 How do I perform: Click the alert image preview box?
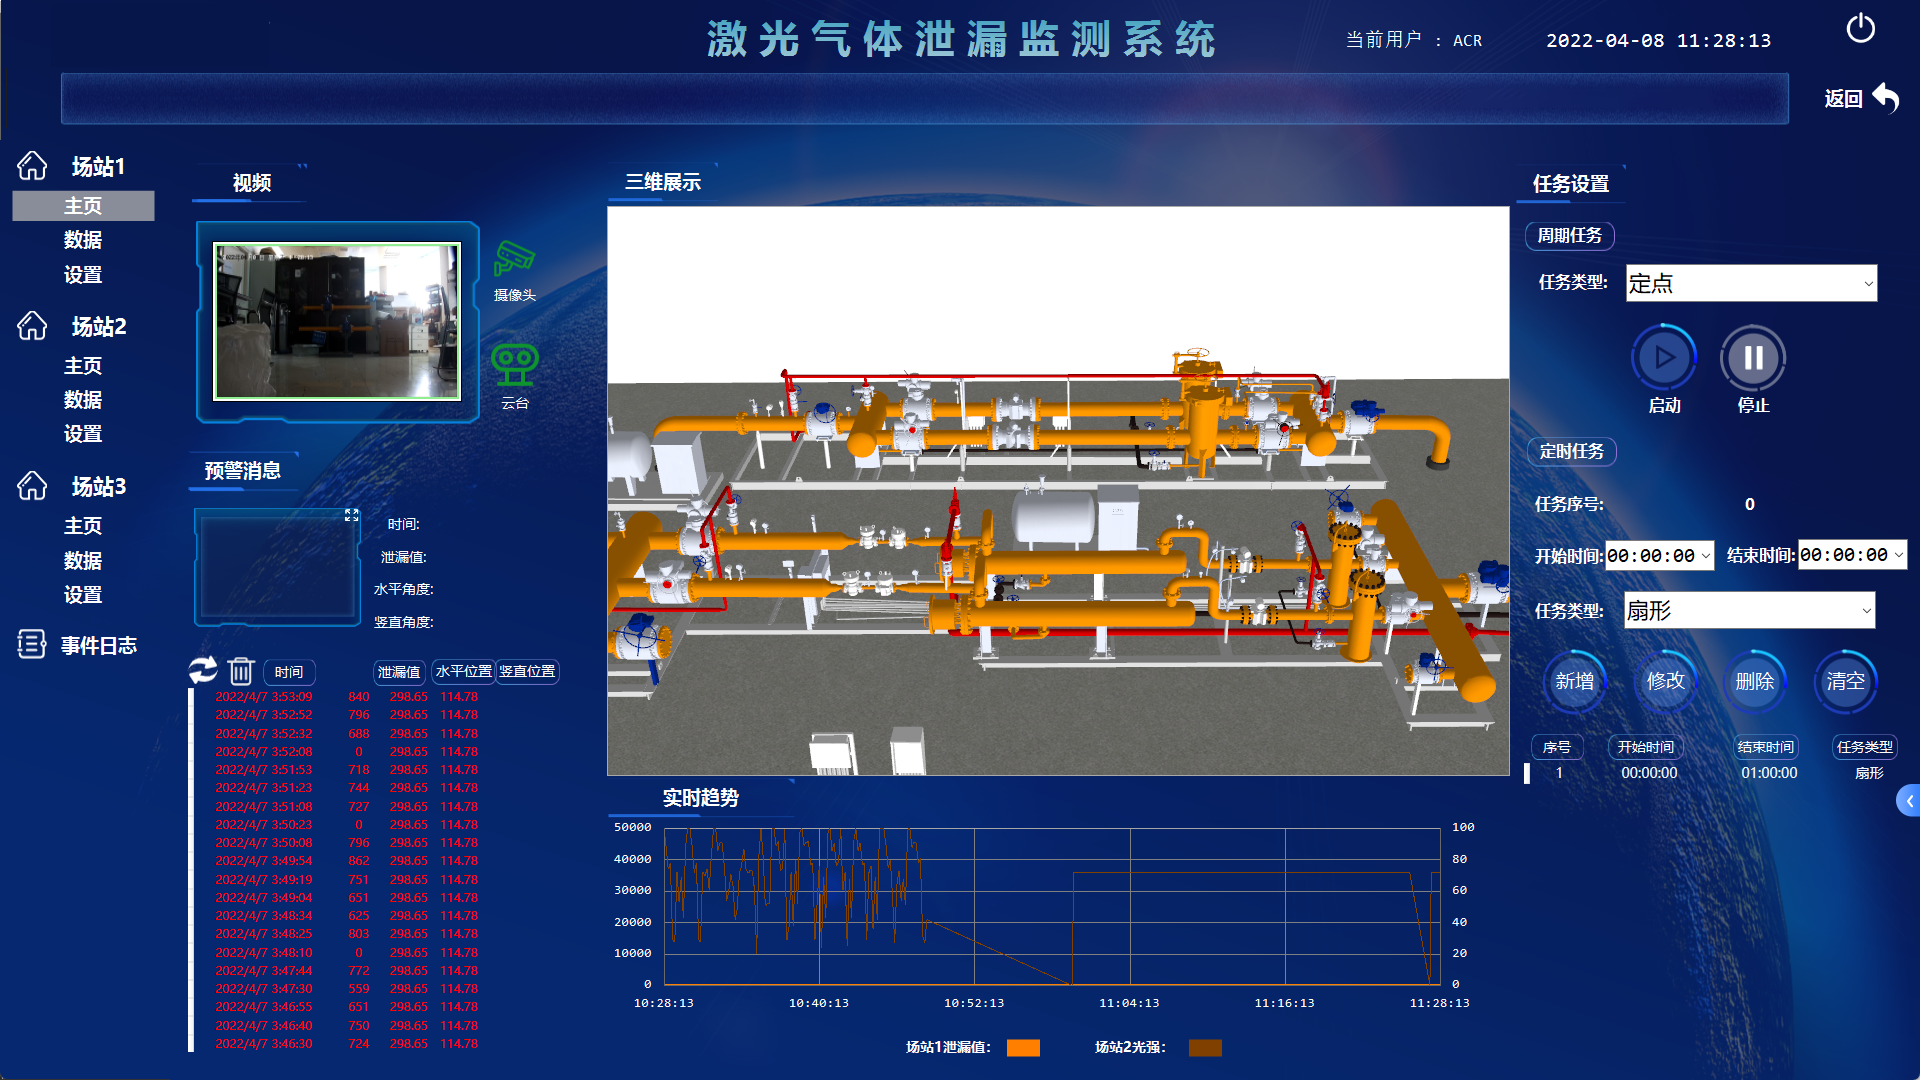277,567
